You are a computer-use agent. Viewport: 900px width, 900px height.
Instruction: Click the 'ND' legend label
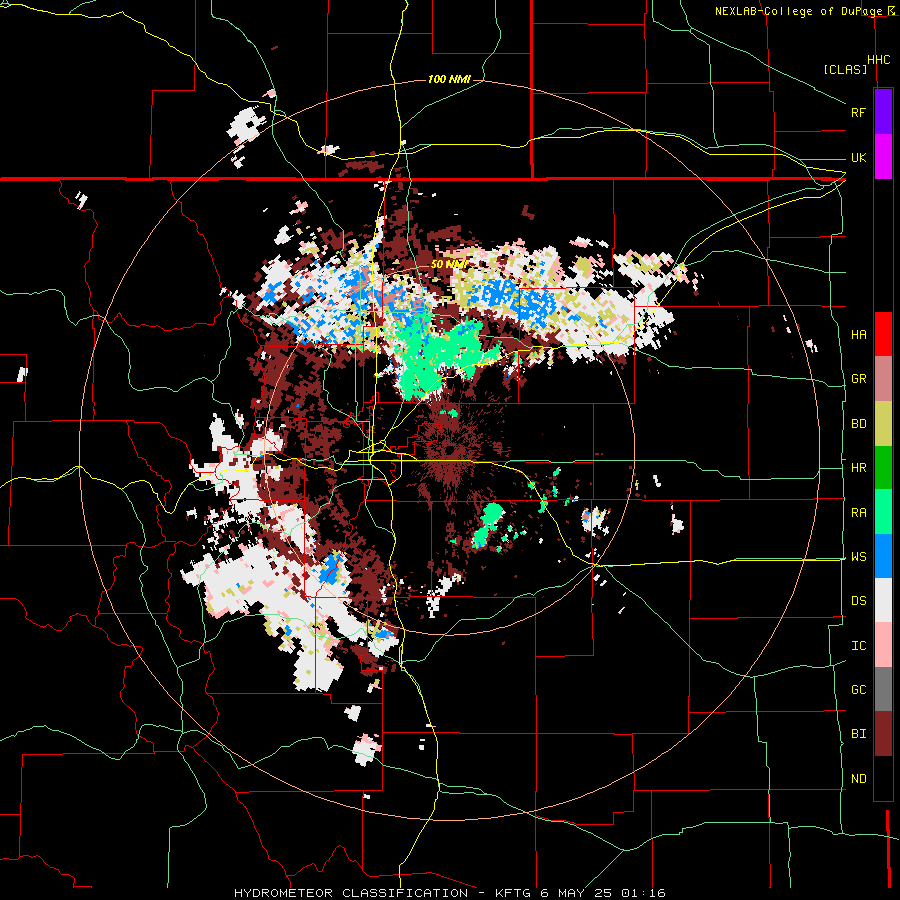coord(858,778)
